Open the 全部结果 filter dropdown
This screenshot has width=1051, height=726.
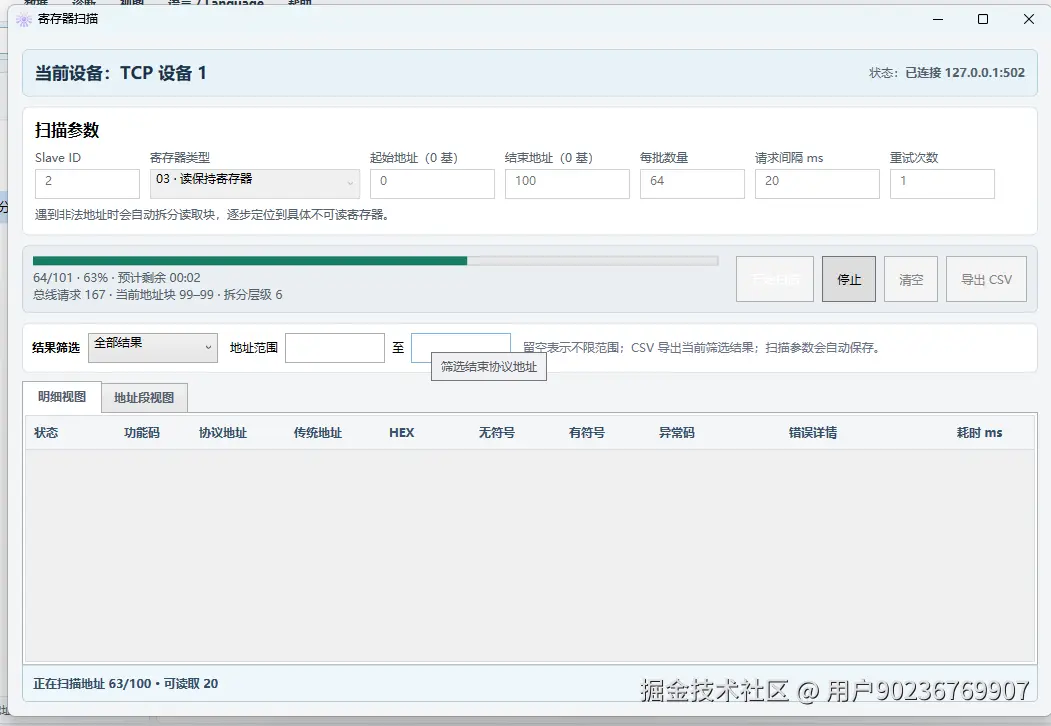(x=153, y=347)
